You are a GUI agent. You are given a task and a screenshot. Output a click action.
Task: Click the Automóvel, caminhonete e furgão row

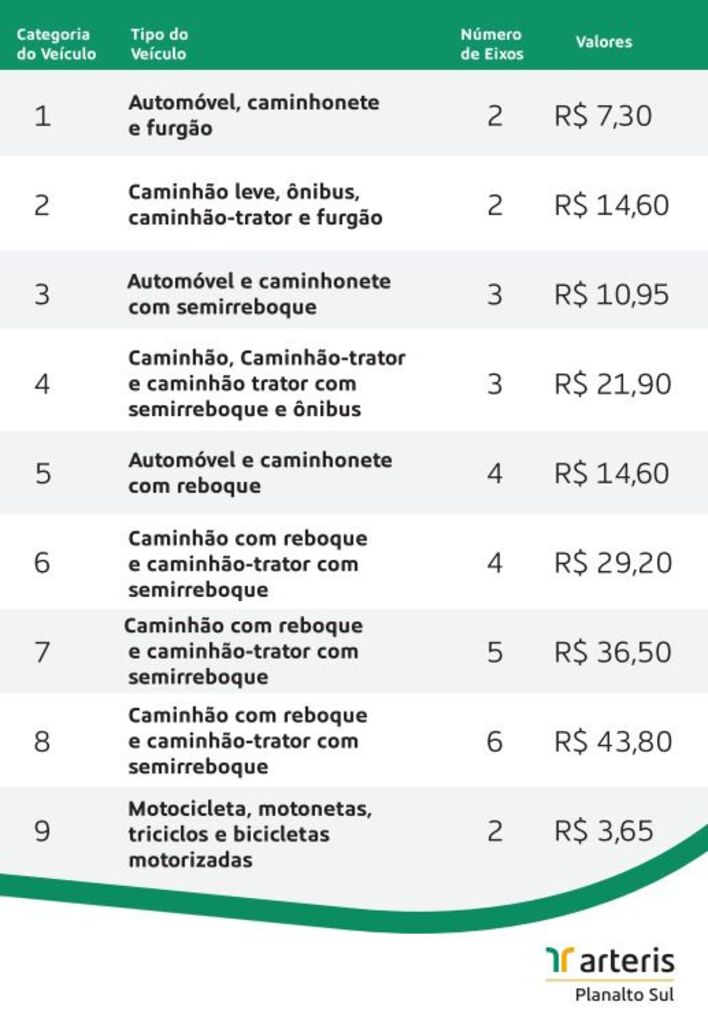[354, 114]
